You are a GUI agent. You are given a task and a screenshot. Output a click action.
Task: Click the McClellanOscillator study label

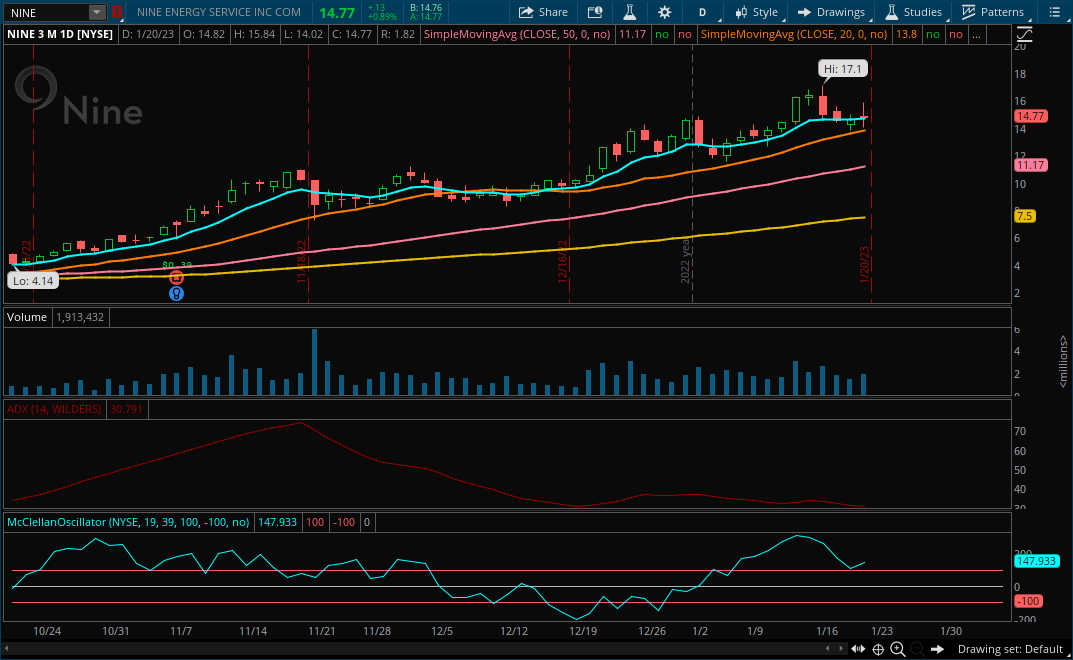point(128,522)
